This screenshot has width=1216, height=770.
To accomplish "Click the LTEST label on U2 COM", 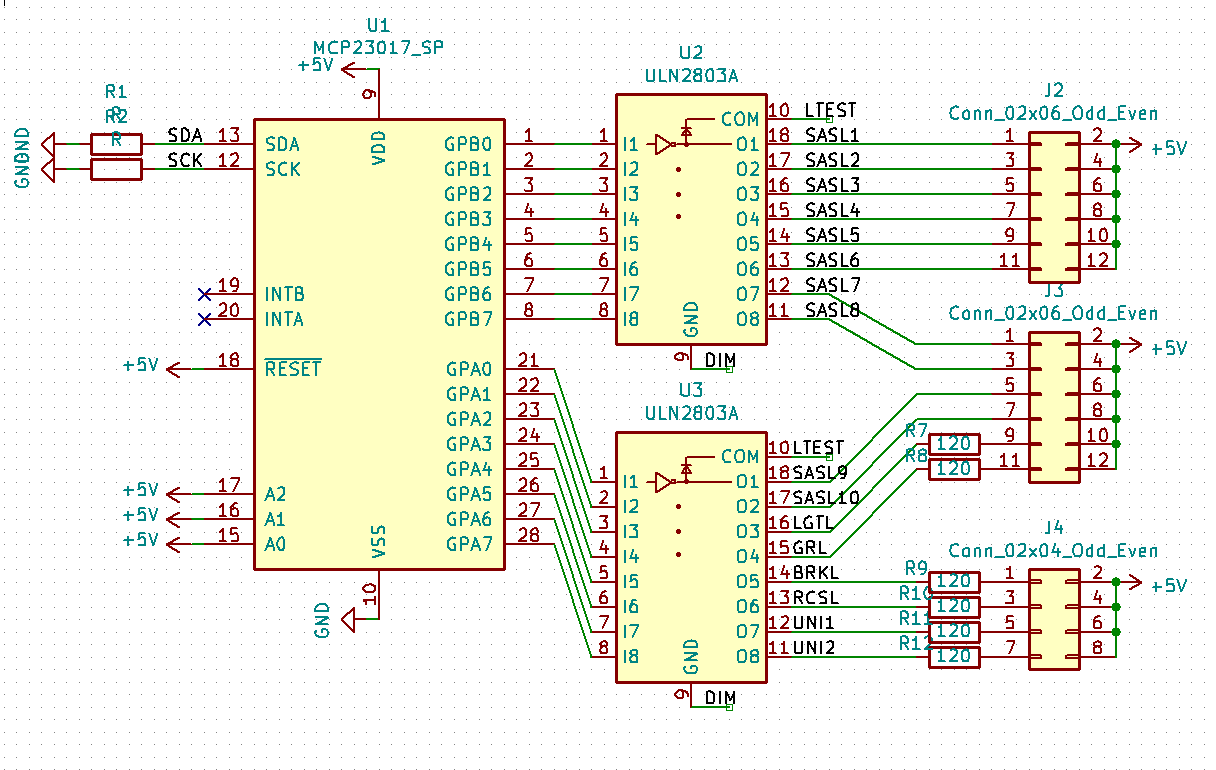I will [x=830, y=110].
